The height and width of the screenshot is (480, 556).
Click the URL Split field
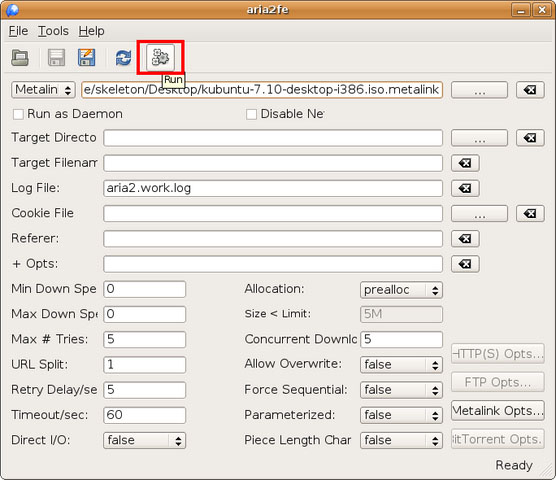(144, 365)
